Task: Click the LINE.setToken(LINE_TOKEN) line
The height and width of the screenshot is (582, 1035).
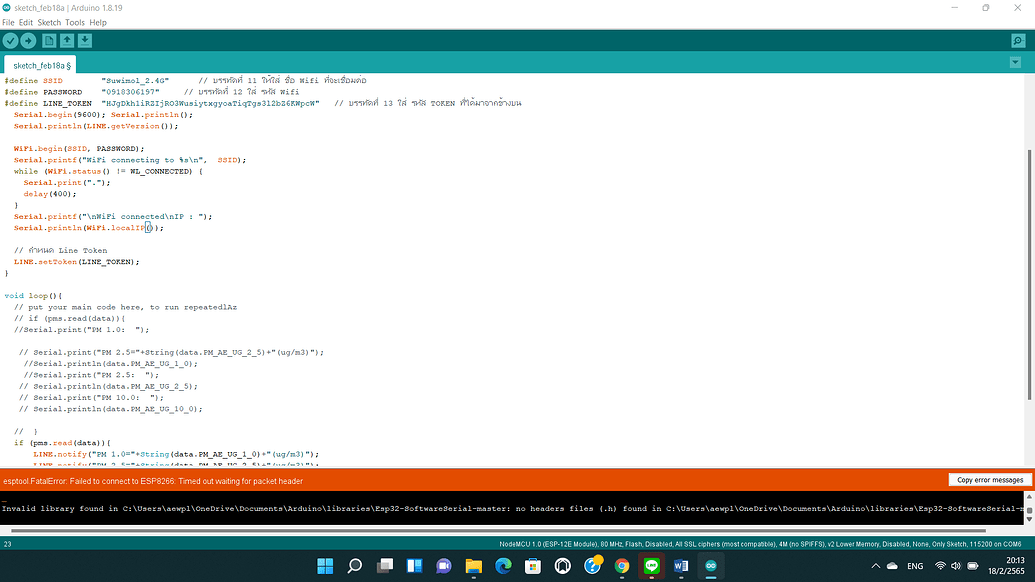Action: (x=77, y=262)
